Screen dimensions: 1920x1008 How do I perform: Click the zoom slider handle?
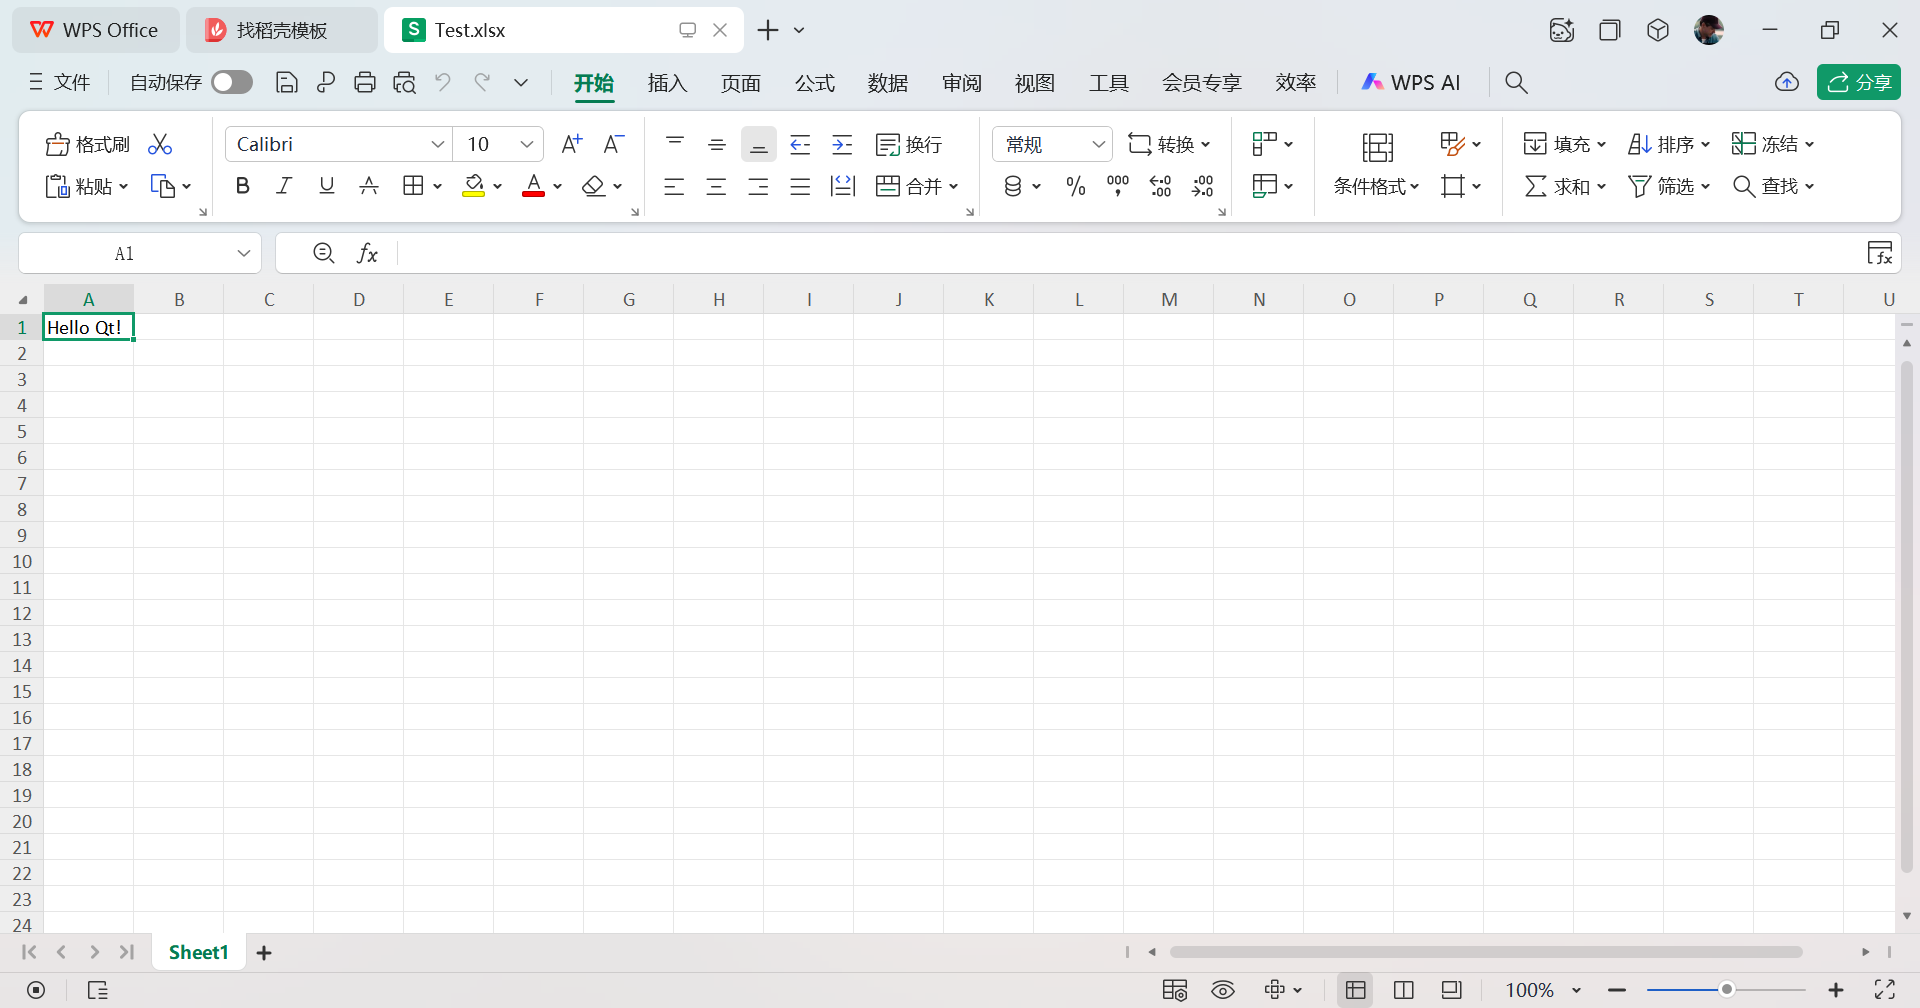pyautogui.click(x=1726, y=990)
